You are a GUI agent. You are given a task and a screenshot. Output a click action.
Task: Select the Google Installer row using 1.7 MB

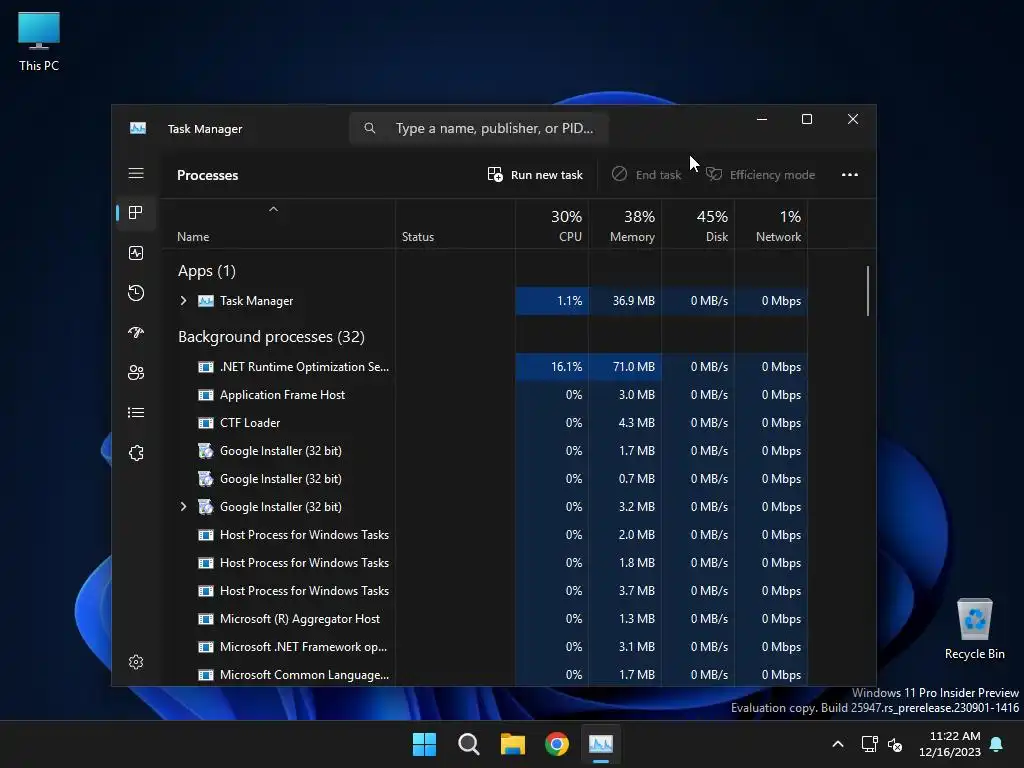point(484,451)
